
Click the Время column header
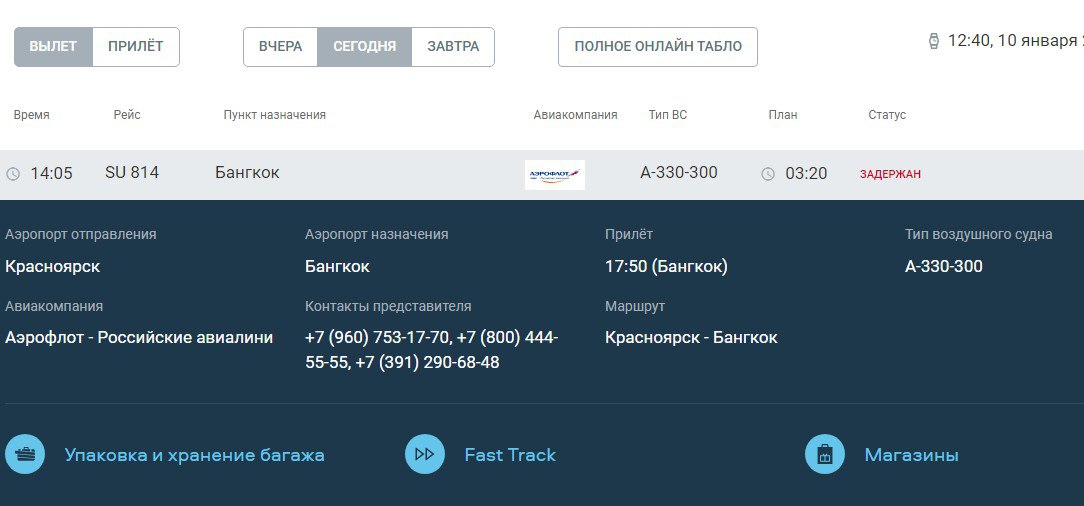click(x=32, y=115)
